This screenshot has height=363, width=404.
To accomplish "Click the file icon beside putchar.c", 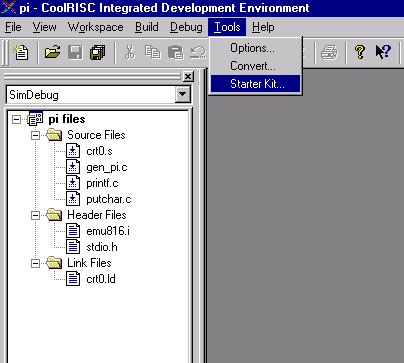I will pos(73,199).
